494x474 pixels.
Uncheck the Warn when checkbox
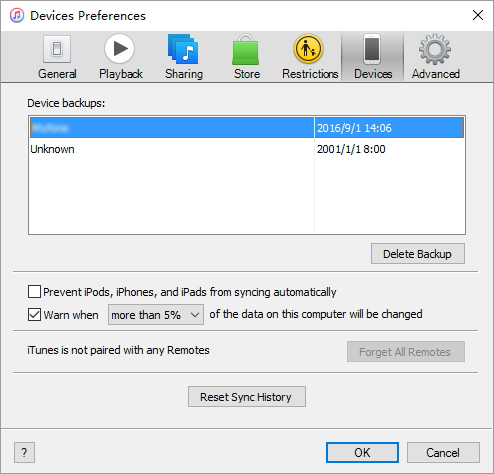pos(34,315)
